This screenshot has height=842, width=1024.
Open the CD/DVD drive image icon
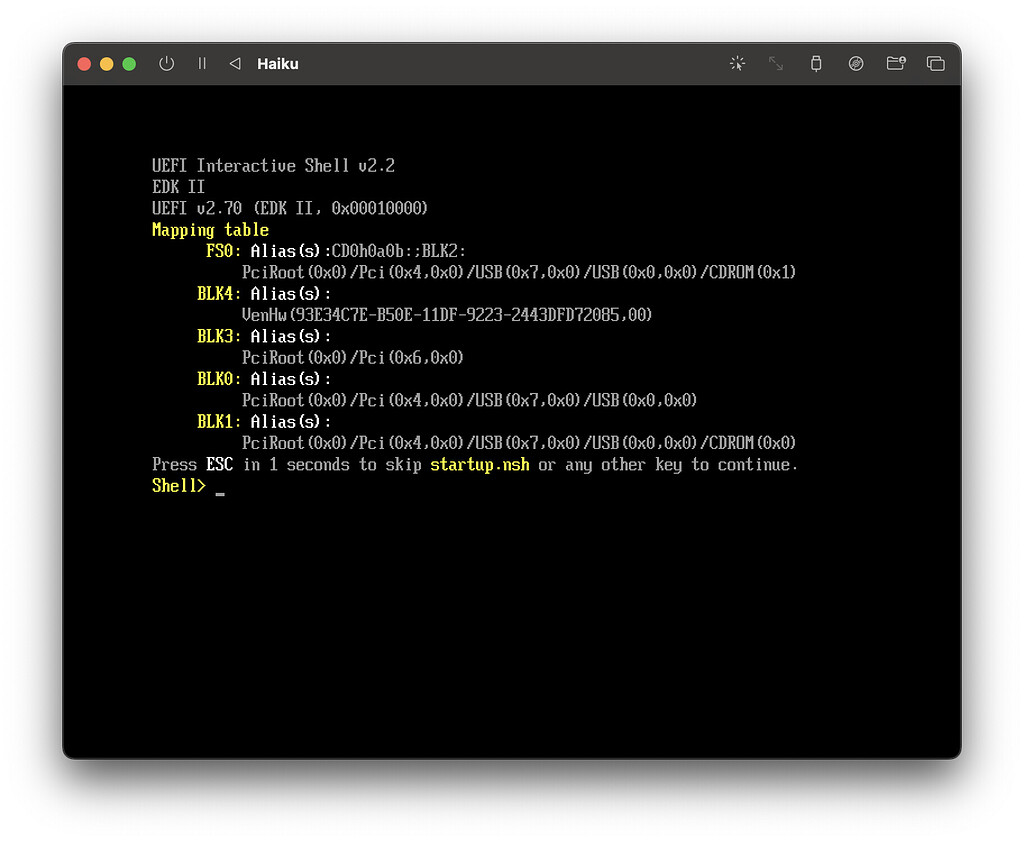pyautogui.click(x=856, y=63)
